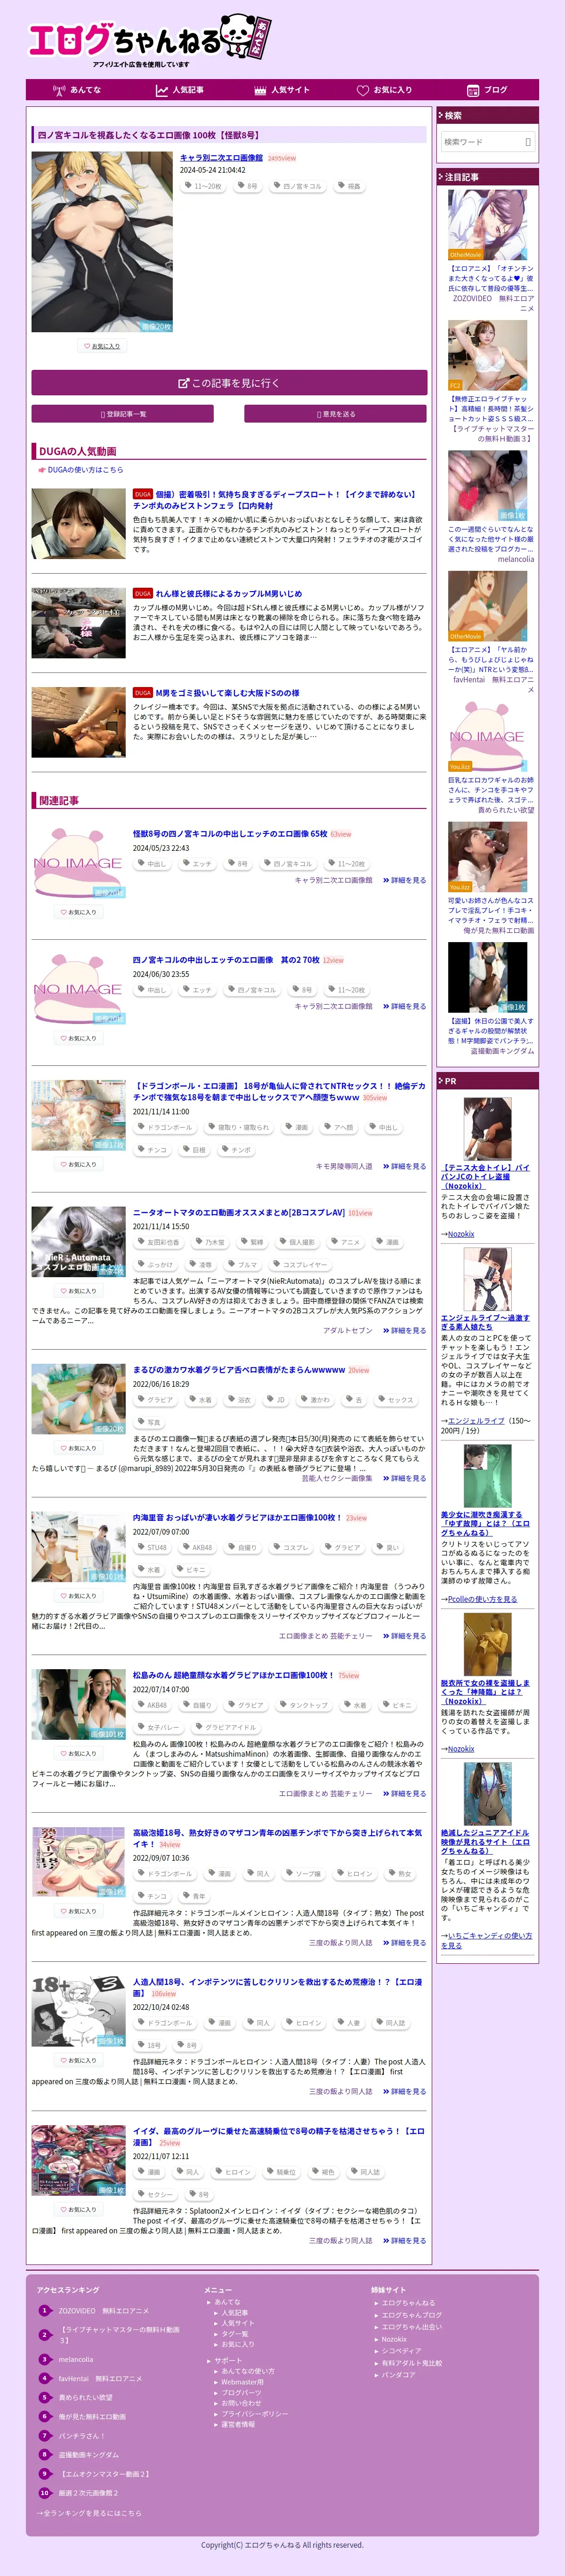The height and width of the screenshot is (2576, 565).
Task: Click the antenna icon beside あんてな
Action: (60, 90)
